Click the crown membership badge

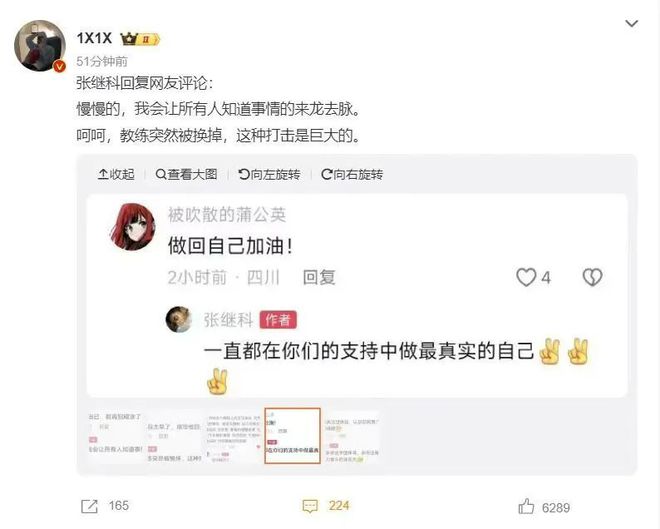pyautogui.click(x=140, y=39)
